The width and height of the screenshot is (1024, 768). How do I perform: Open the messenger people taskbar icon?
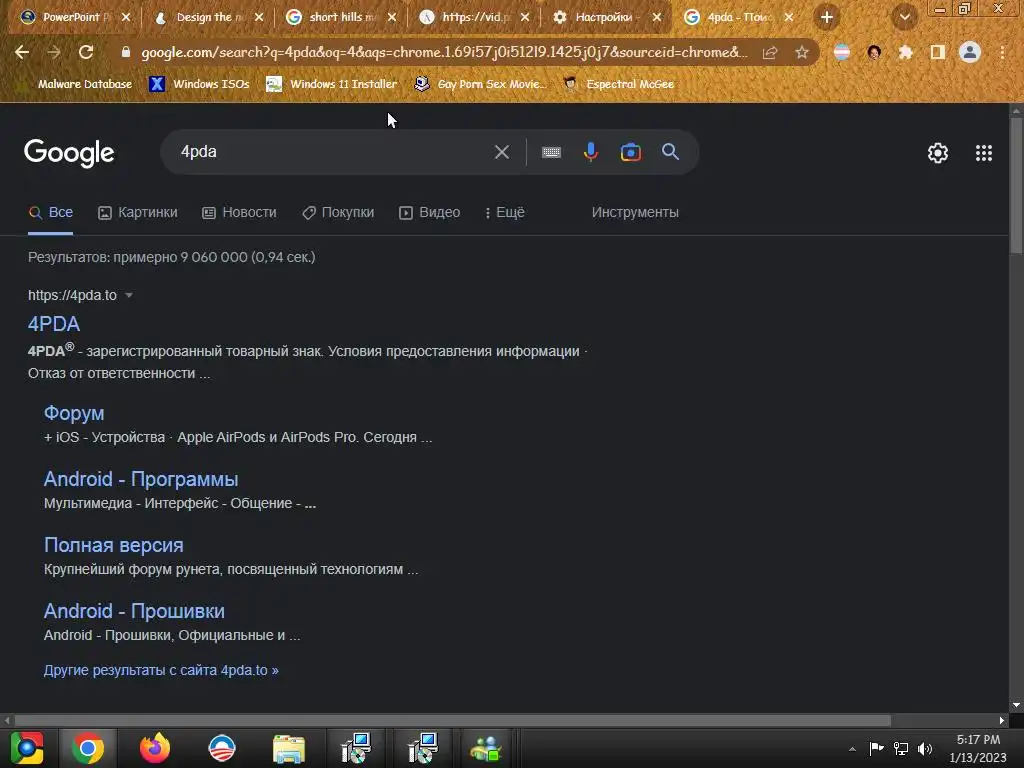485,748
